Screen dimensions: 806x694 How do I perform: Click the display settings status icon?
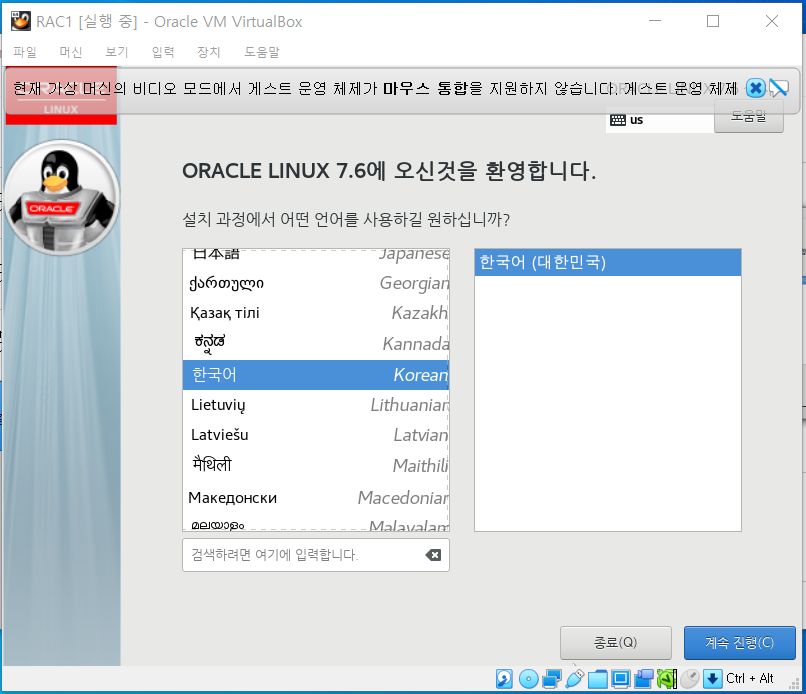(621, 679)
